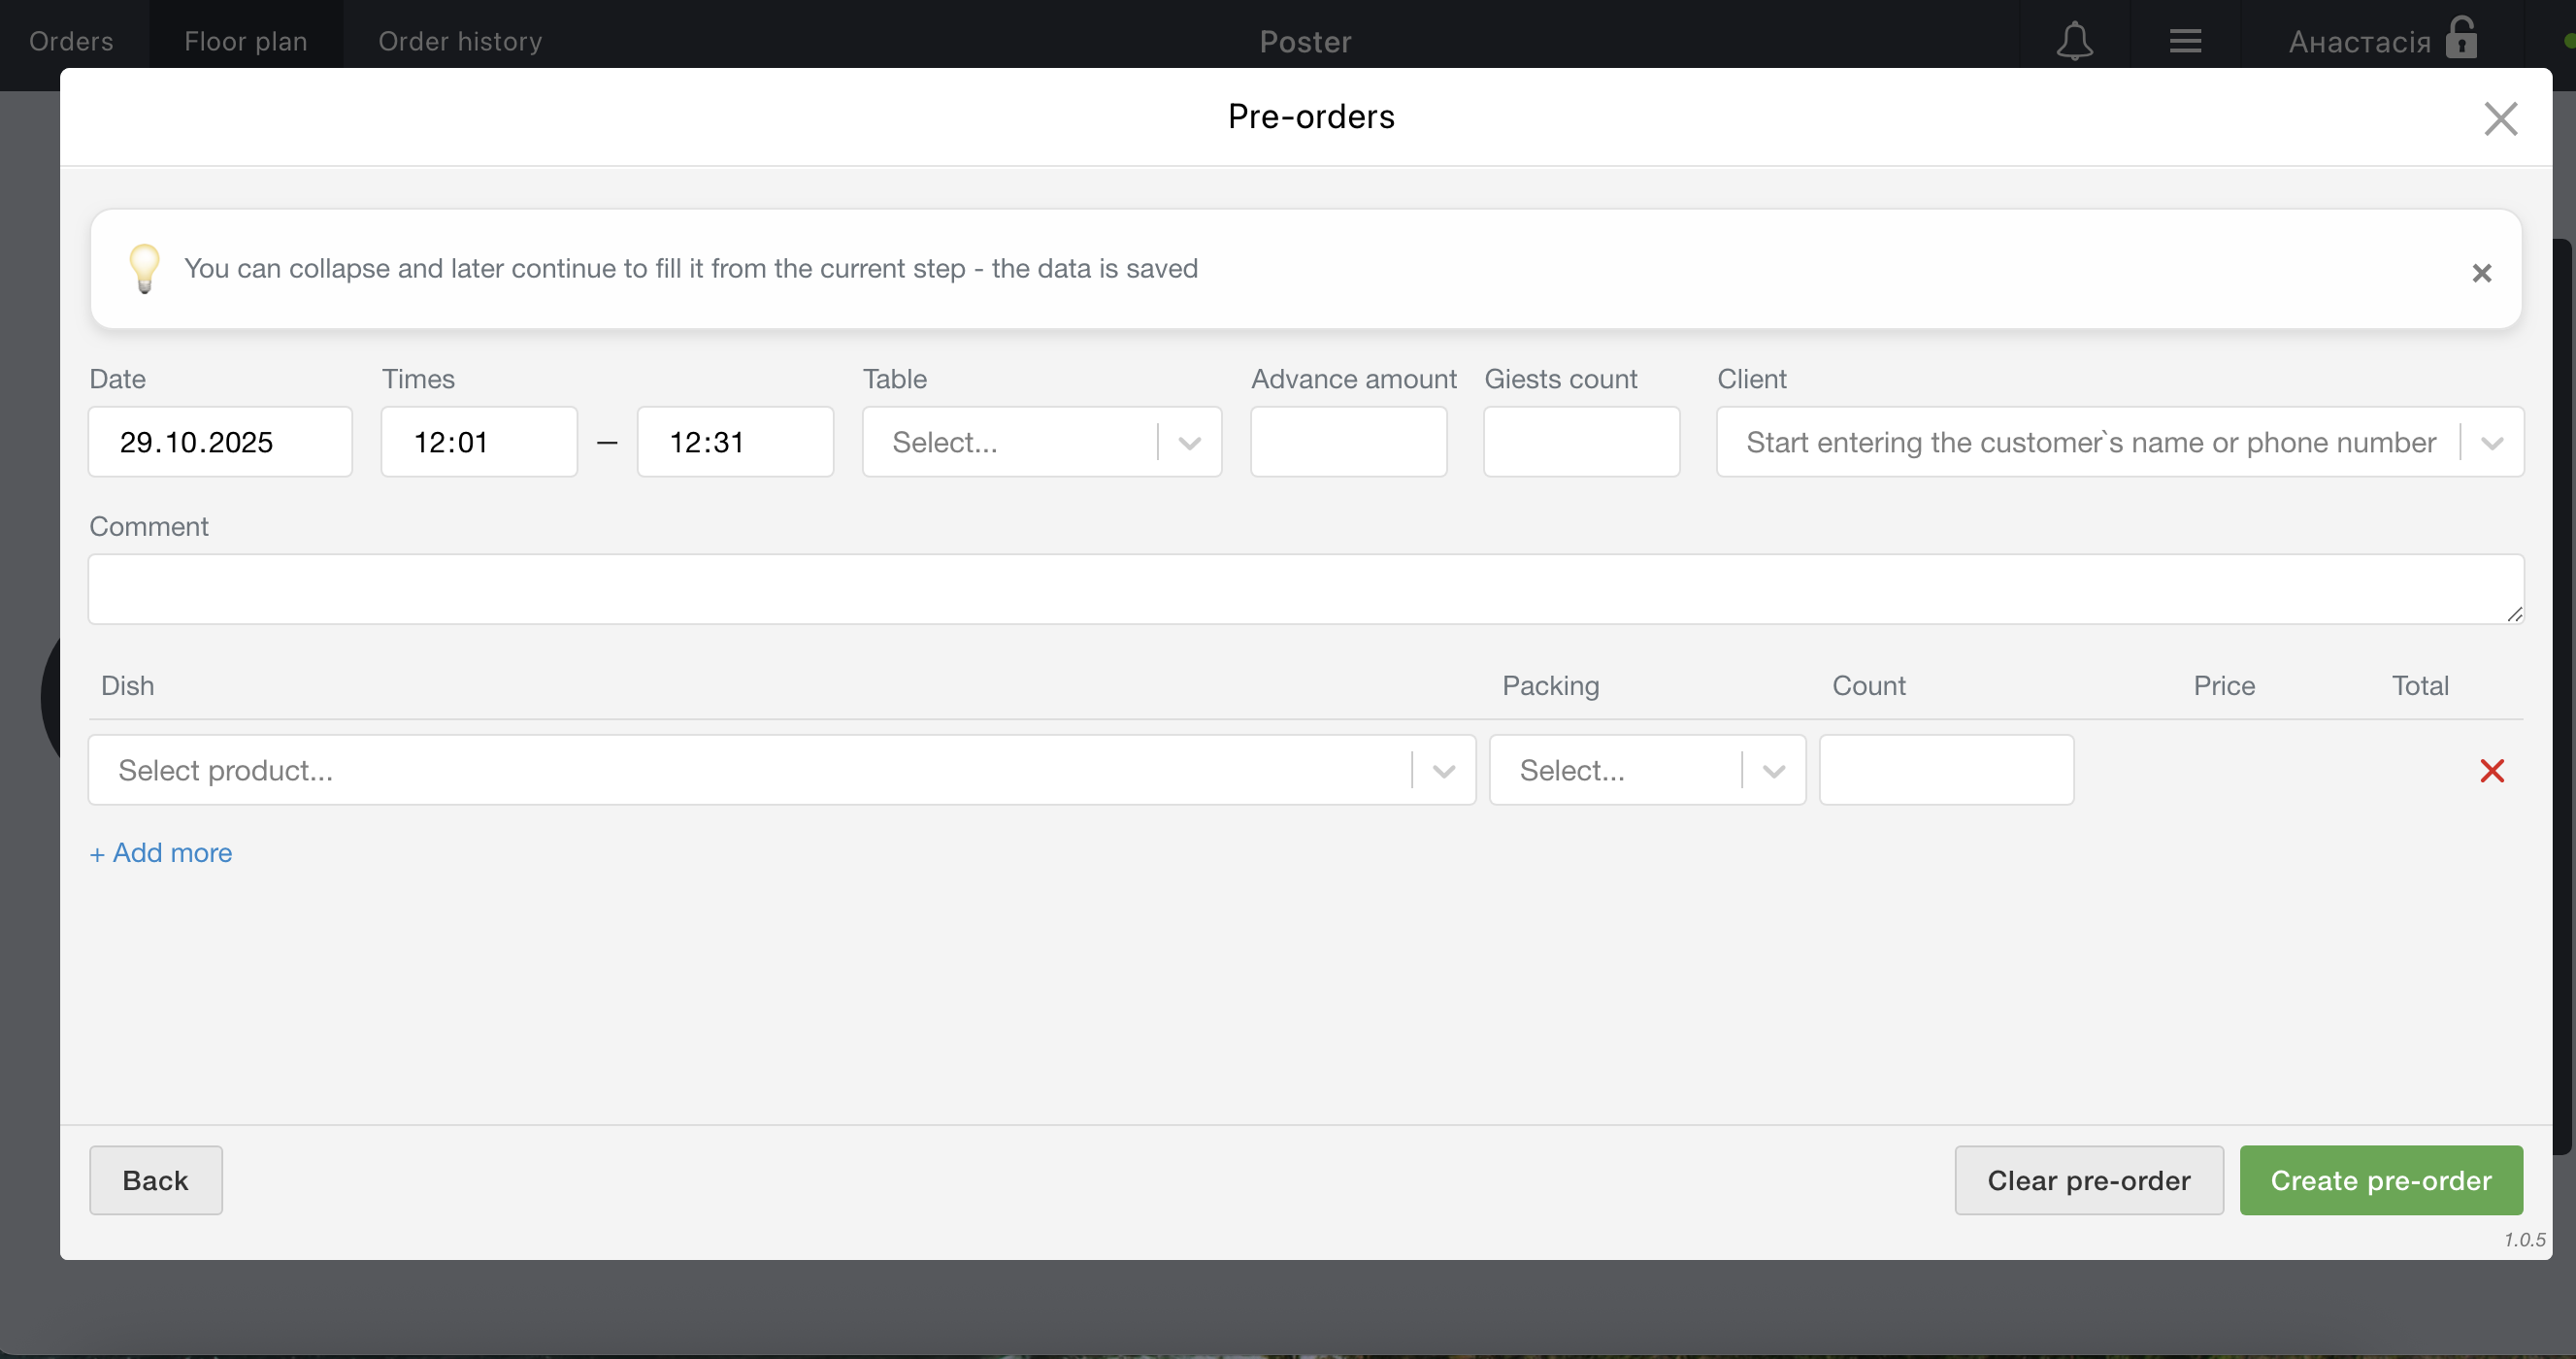This screenshot has width=2576, height=1359.
Task: Expand the Table select dropdown
Action: point(1188,442)
